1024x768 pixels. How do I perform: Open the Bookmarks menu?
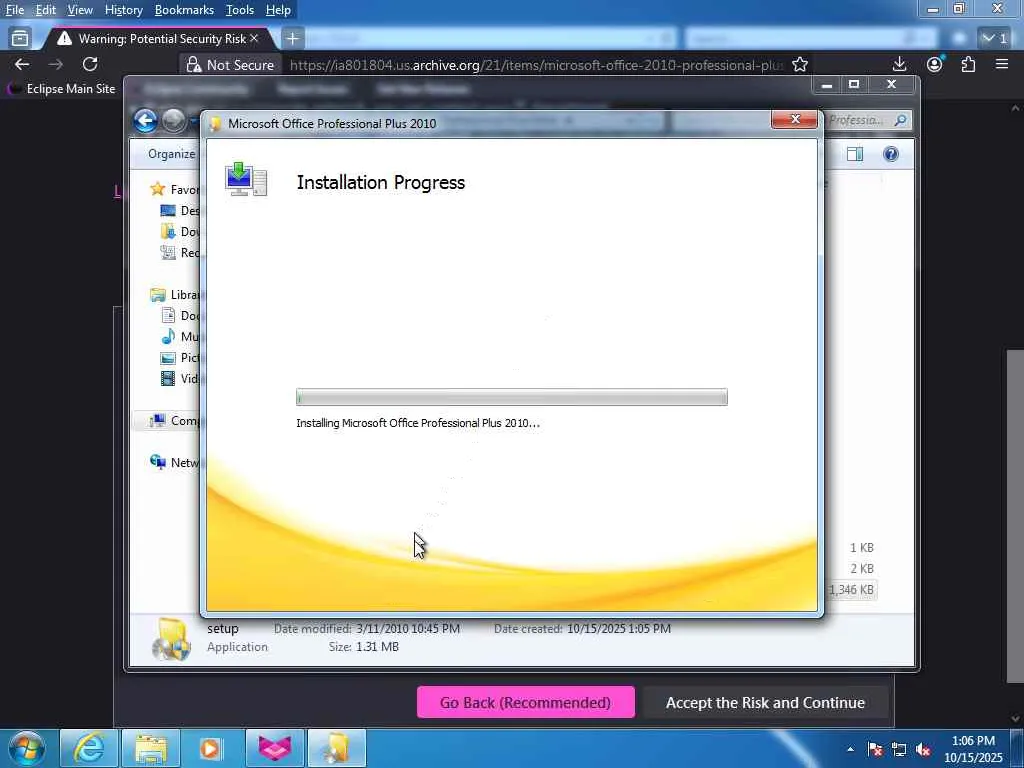[184, 10]
